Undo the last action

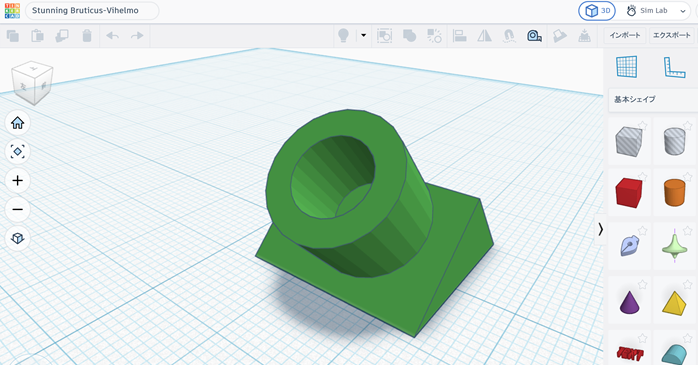(x=113, y=36)
